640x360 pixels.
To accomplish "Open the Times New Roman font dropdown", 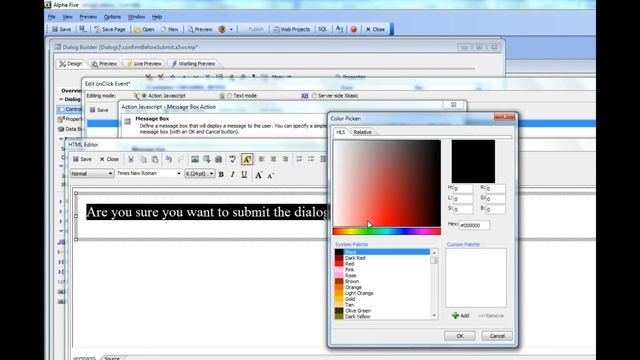I will point(149,173).
